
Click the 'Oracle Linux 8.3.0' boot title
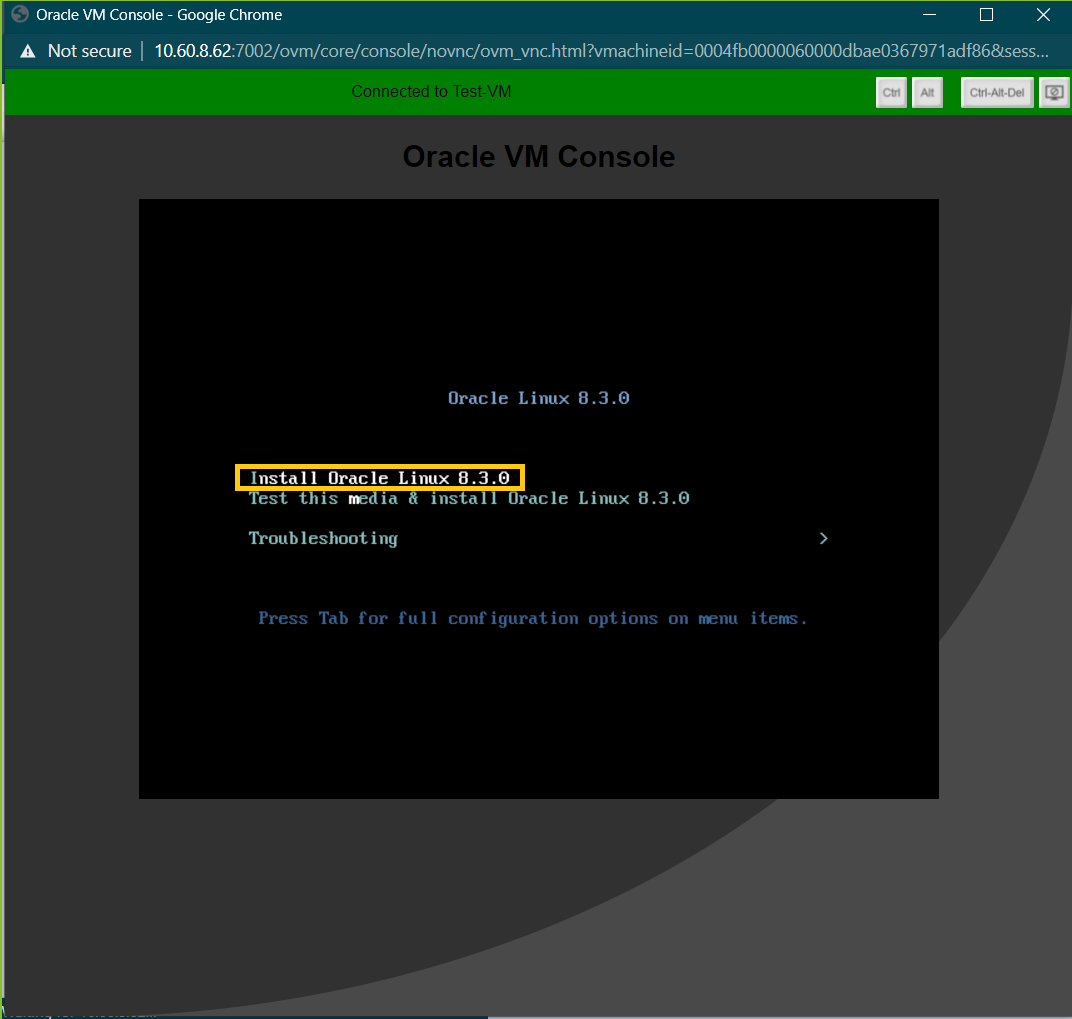pos(539,398)
